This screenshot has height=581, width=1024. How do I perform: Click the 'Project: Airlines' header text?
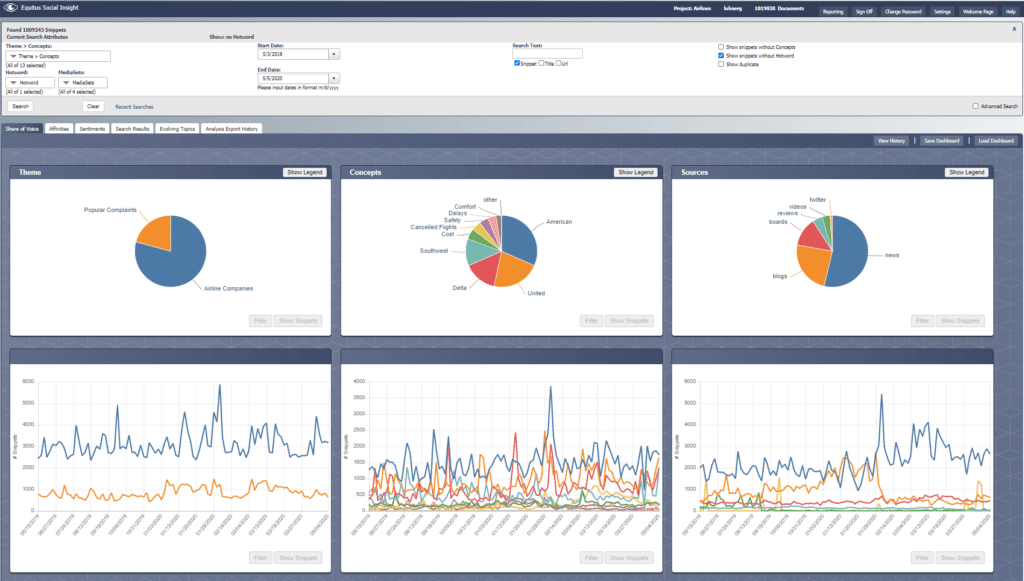coord(692,8)
